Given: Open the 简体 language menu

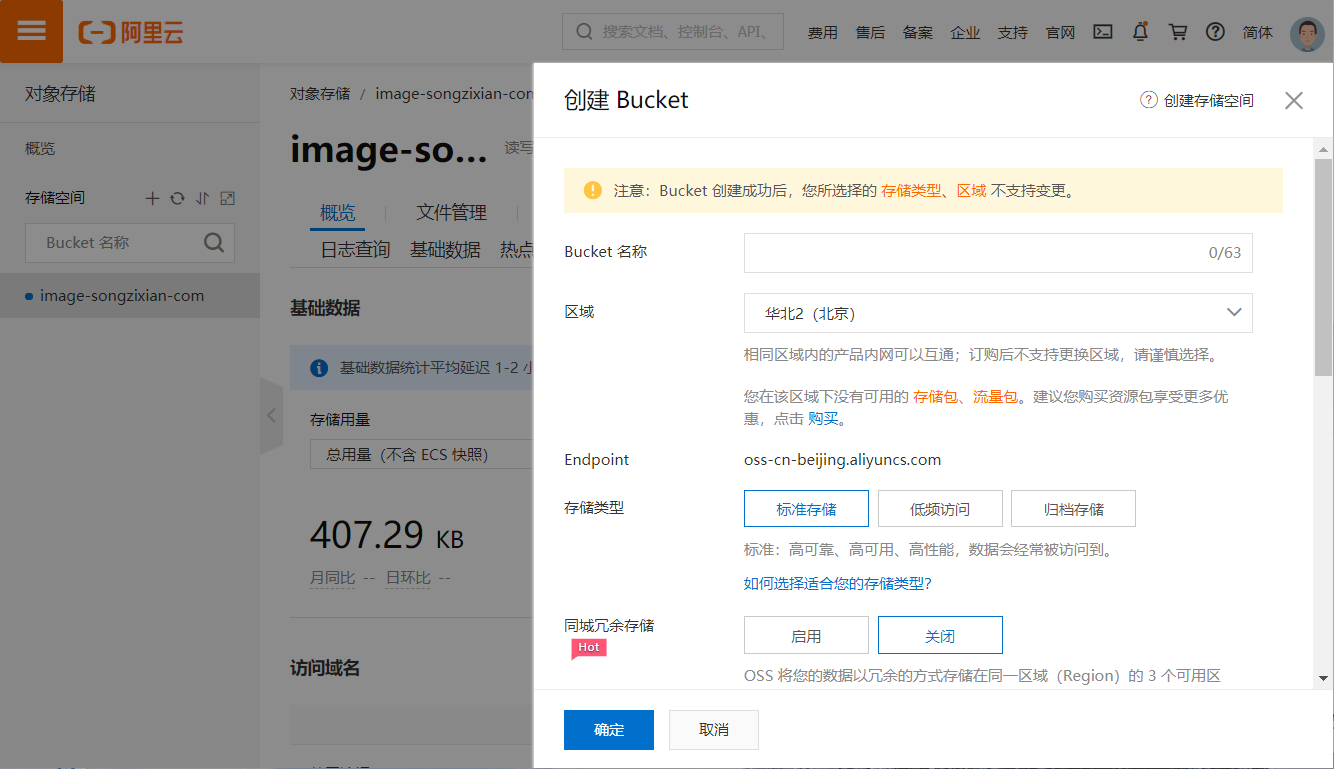Looking at the screenshot, I should [x=1258, y=32].
